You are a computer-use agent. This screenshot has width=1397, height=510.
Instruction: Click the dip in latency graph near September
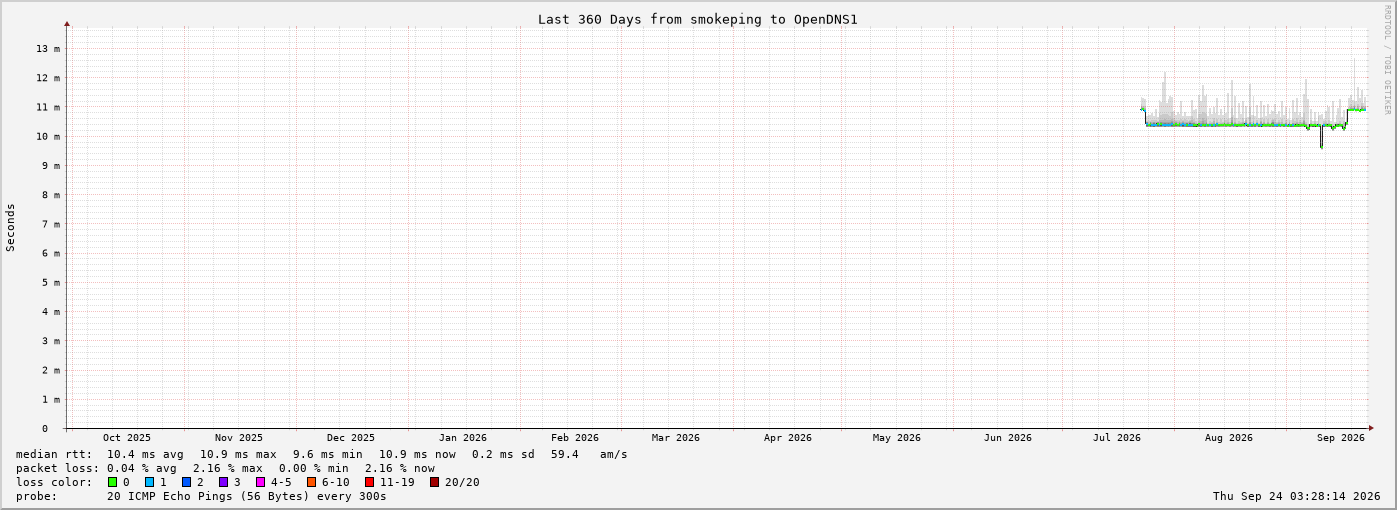pyautogui.click(x=1321, y=138)
